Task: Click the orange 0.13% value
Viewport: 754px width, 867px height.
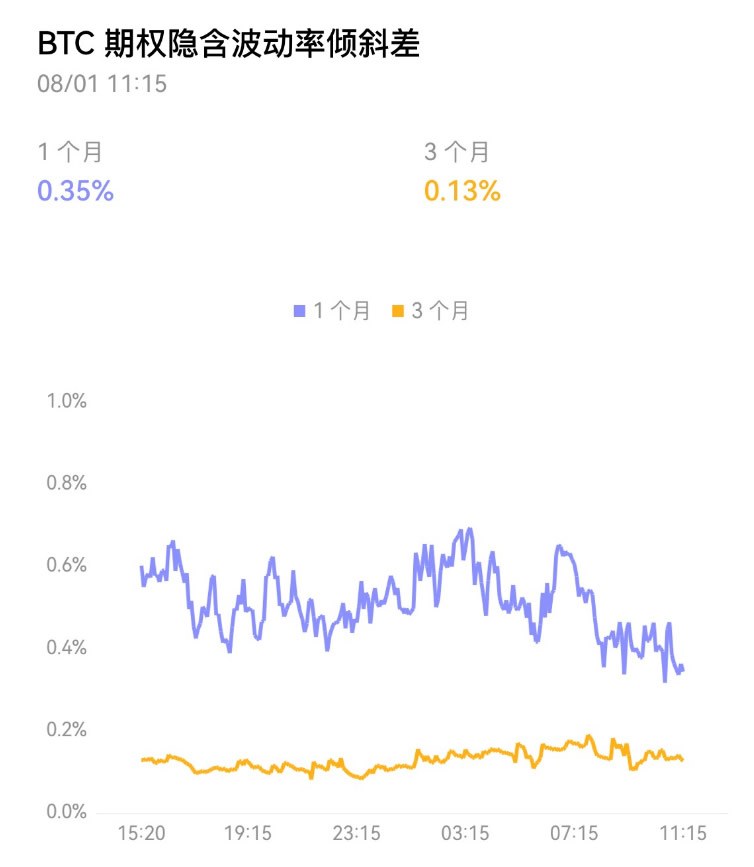Action: tap(462, 191)
